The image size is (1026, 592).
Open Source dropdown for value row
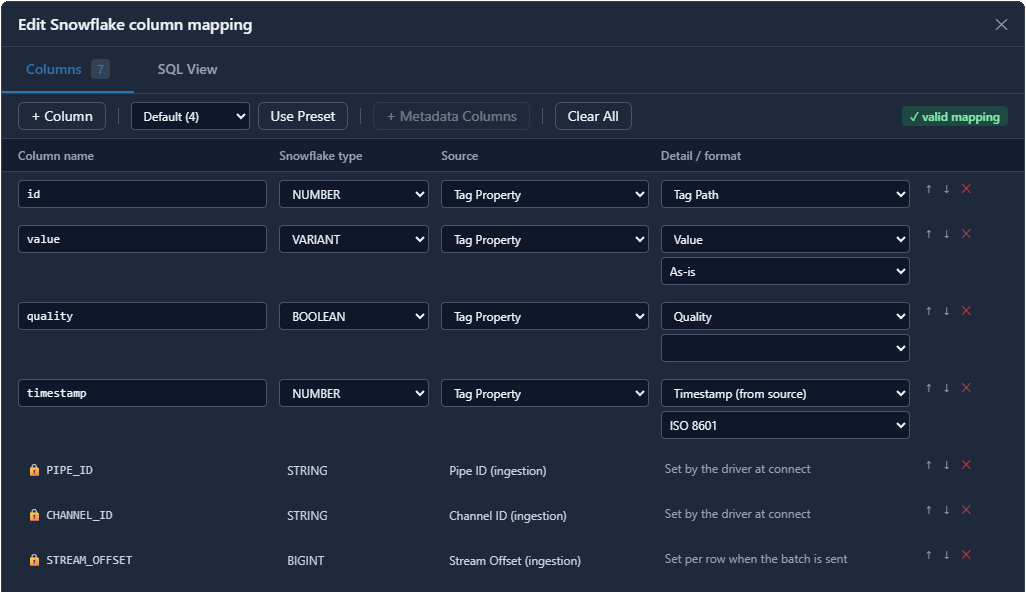pos(545,239)
